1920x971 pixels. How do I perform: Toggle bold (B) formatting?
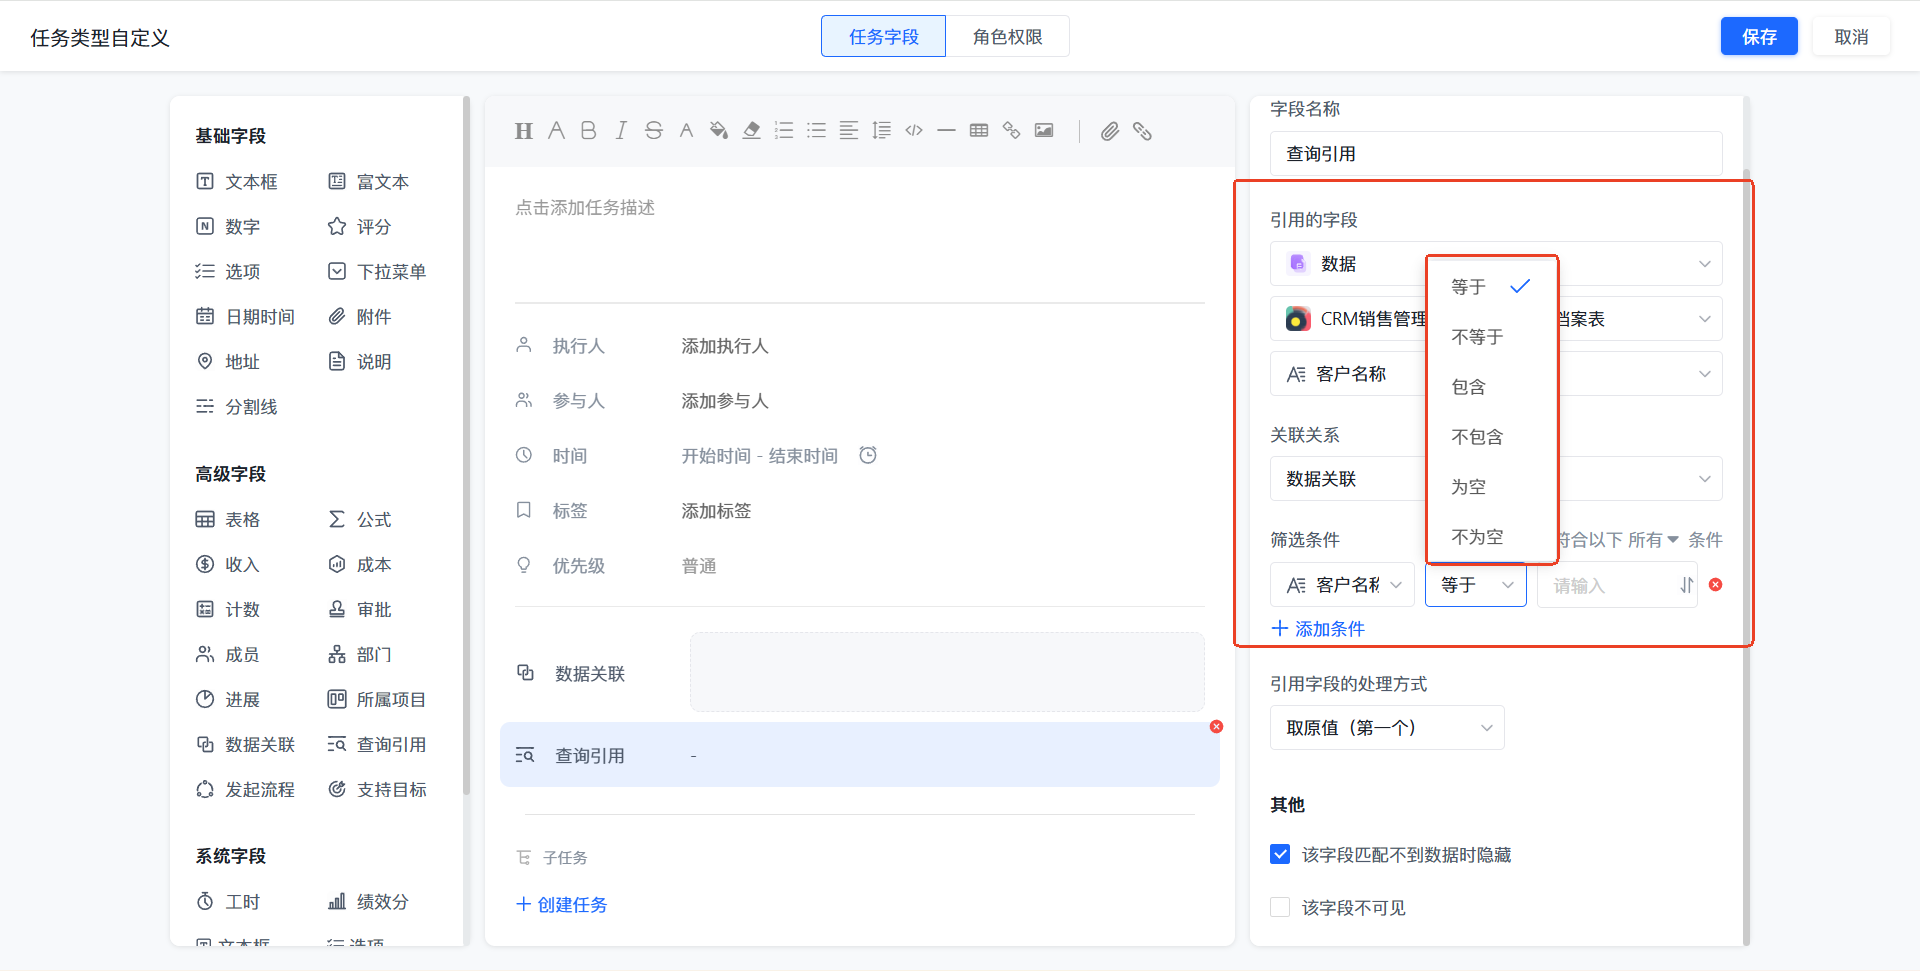[589, 131]
